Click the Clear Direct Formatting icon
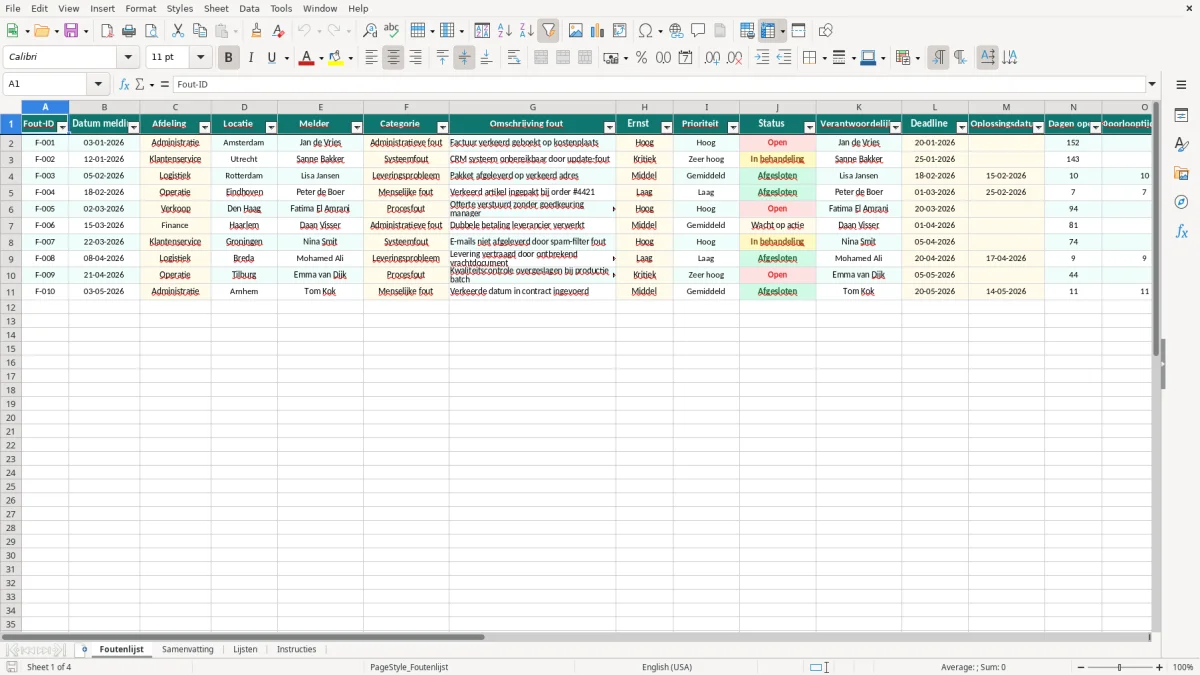 click(x=278, y=31)
